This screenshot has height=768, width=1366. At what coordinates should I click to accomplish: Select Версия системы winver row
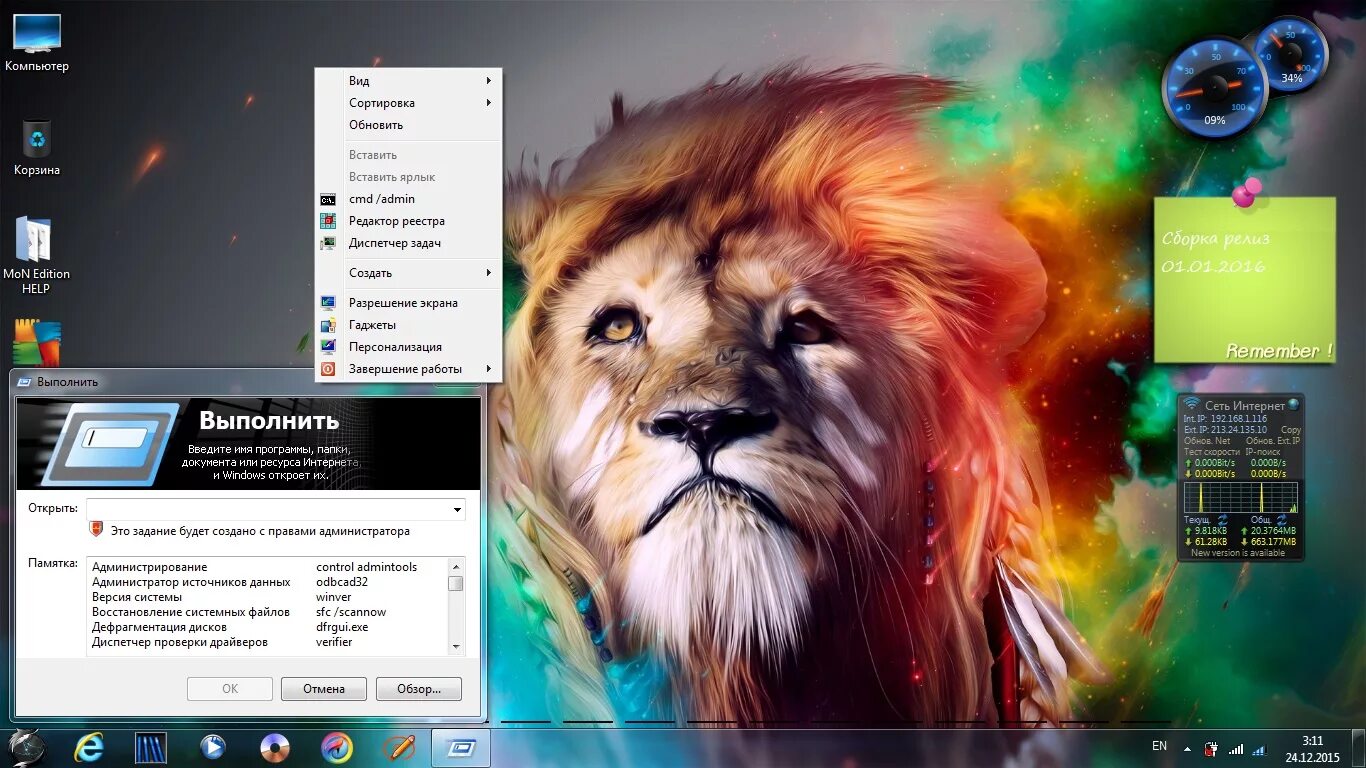[267, 597]
